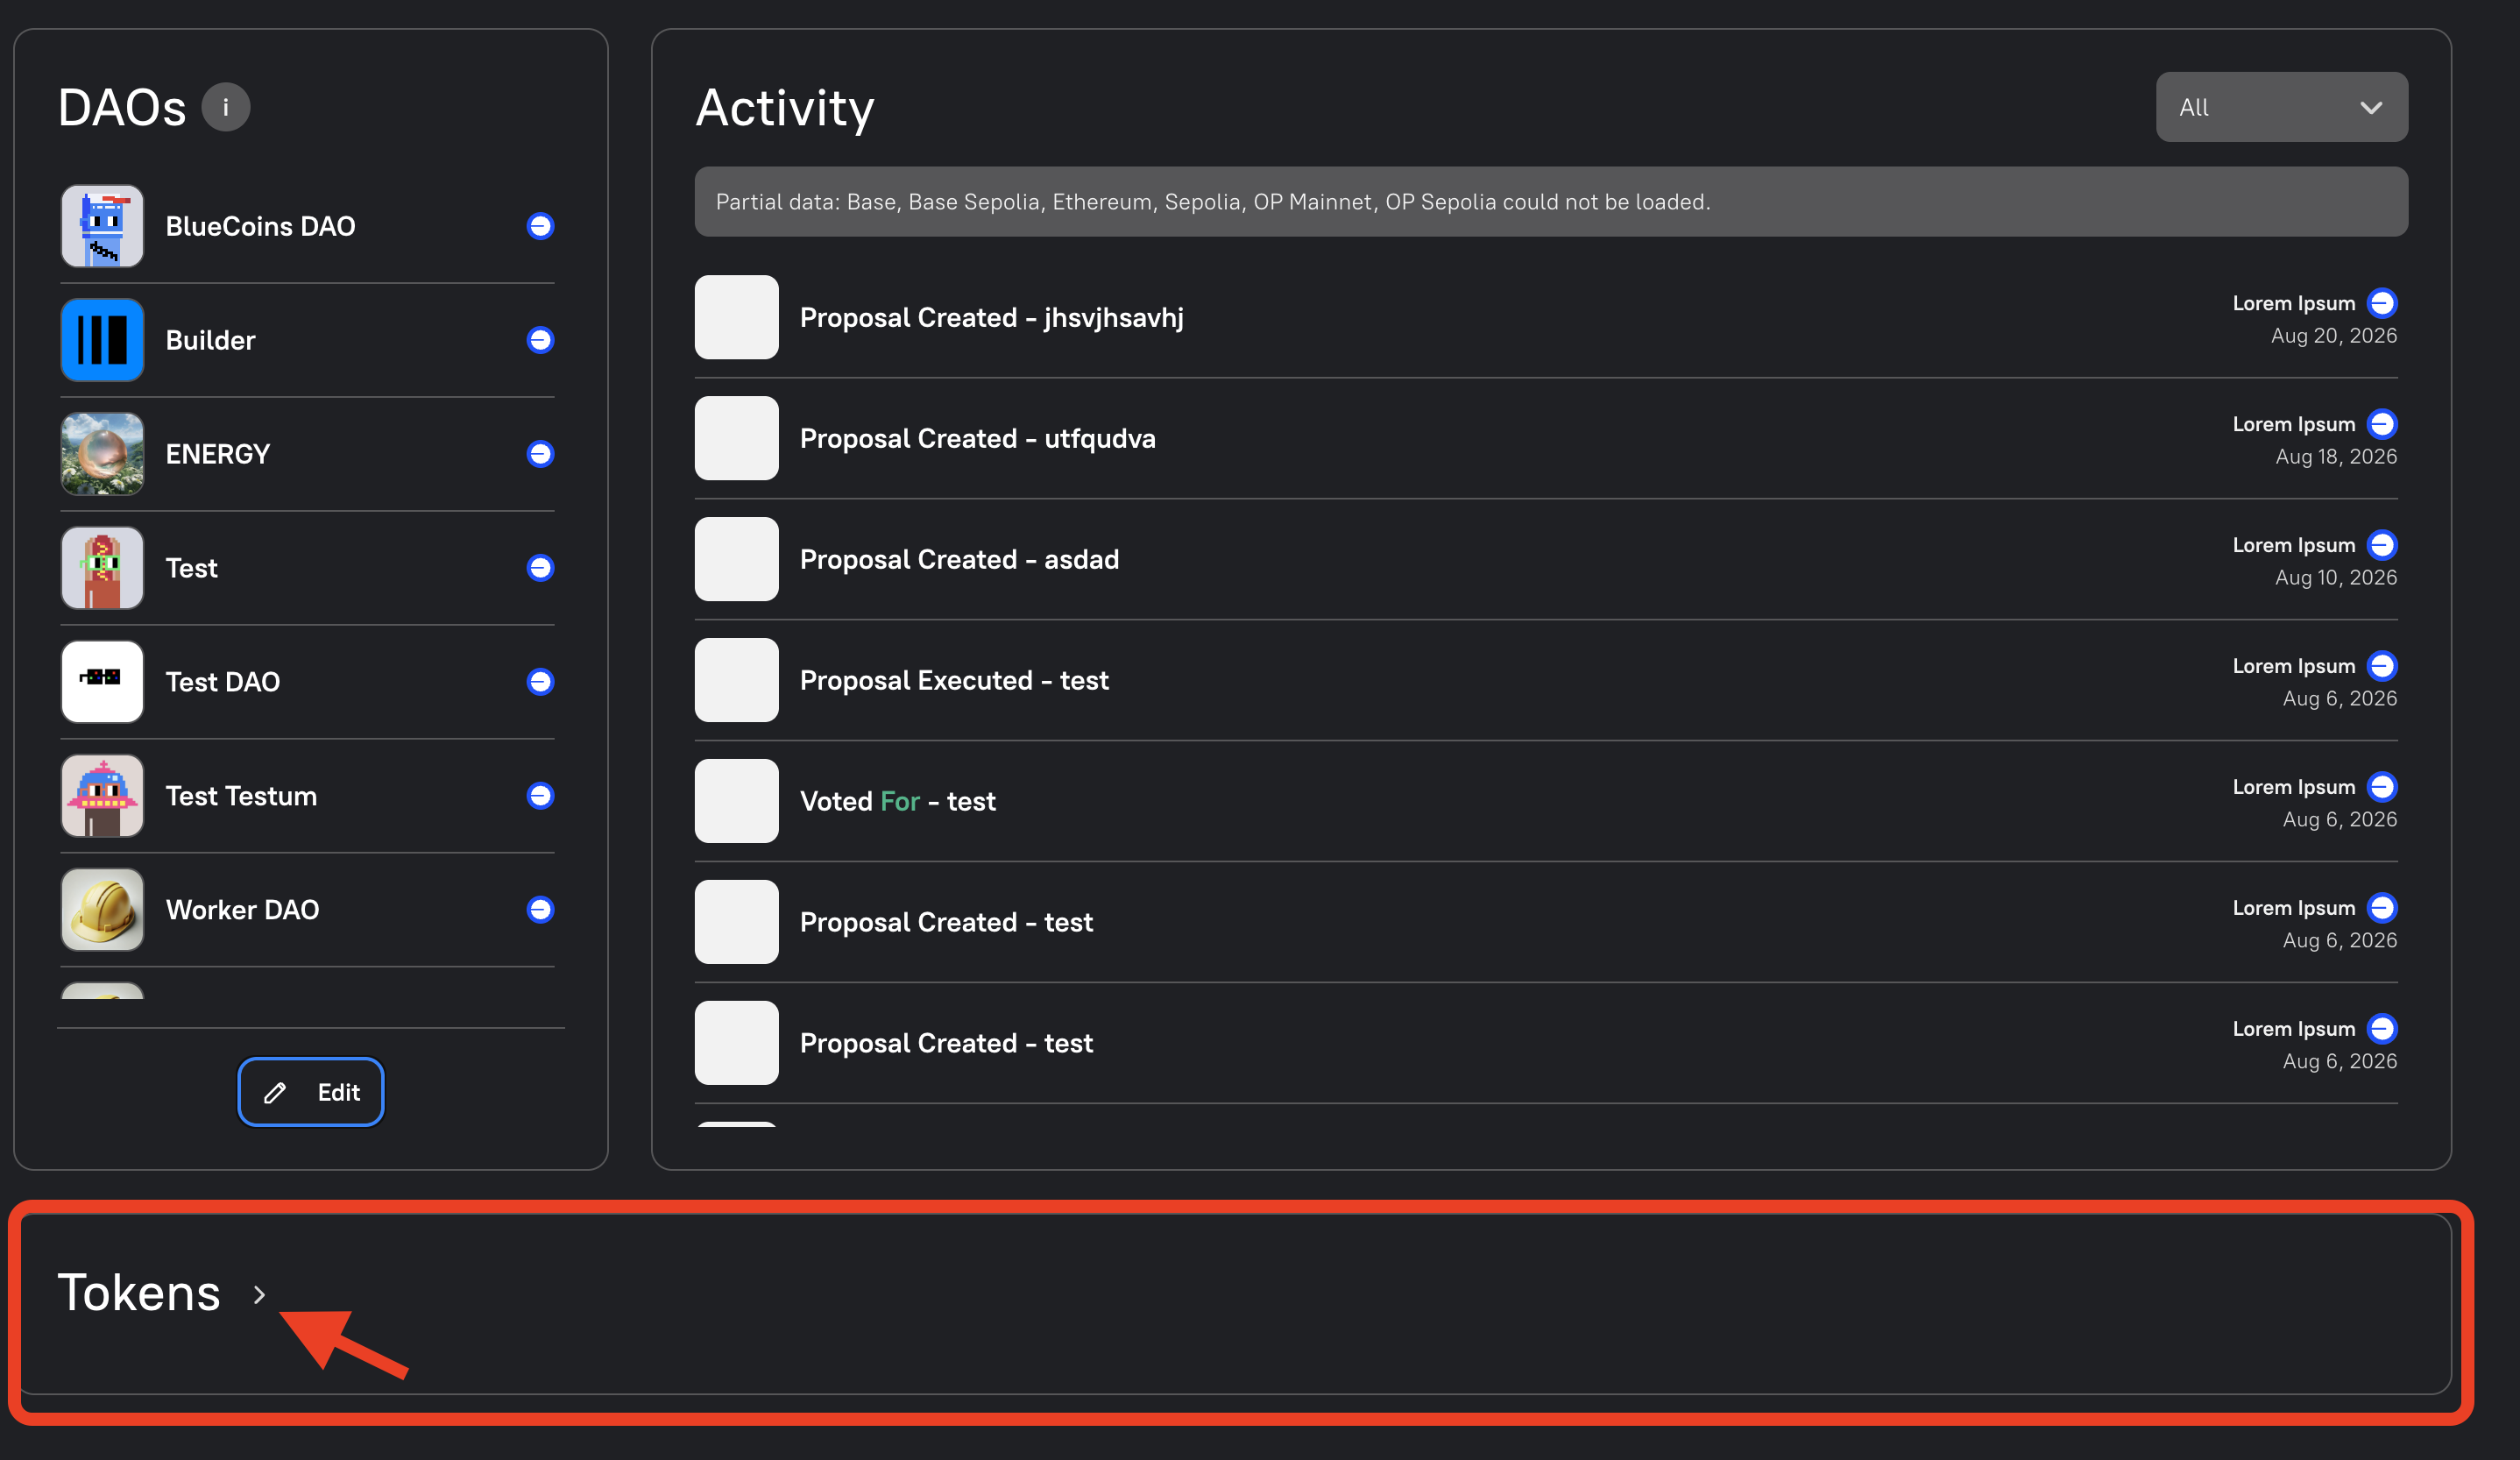Click the DAOs info icon

coord(226,107)
